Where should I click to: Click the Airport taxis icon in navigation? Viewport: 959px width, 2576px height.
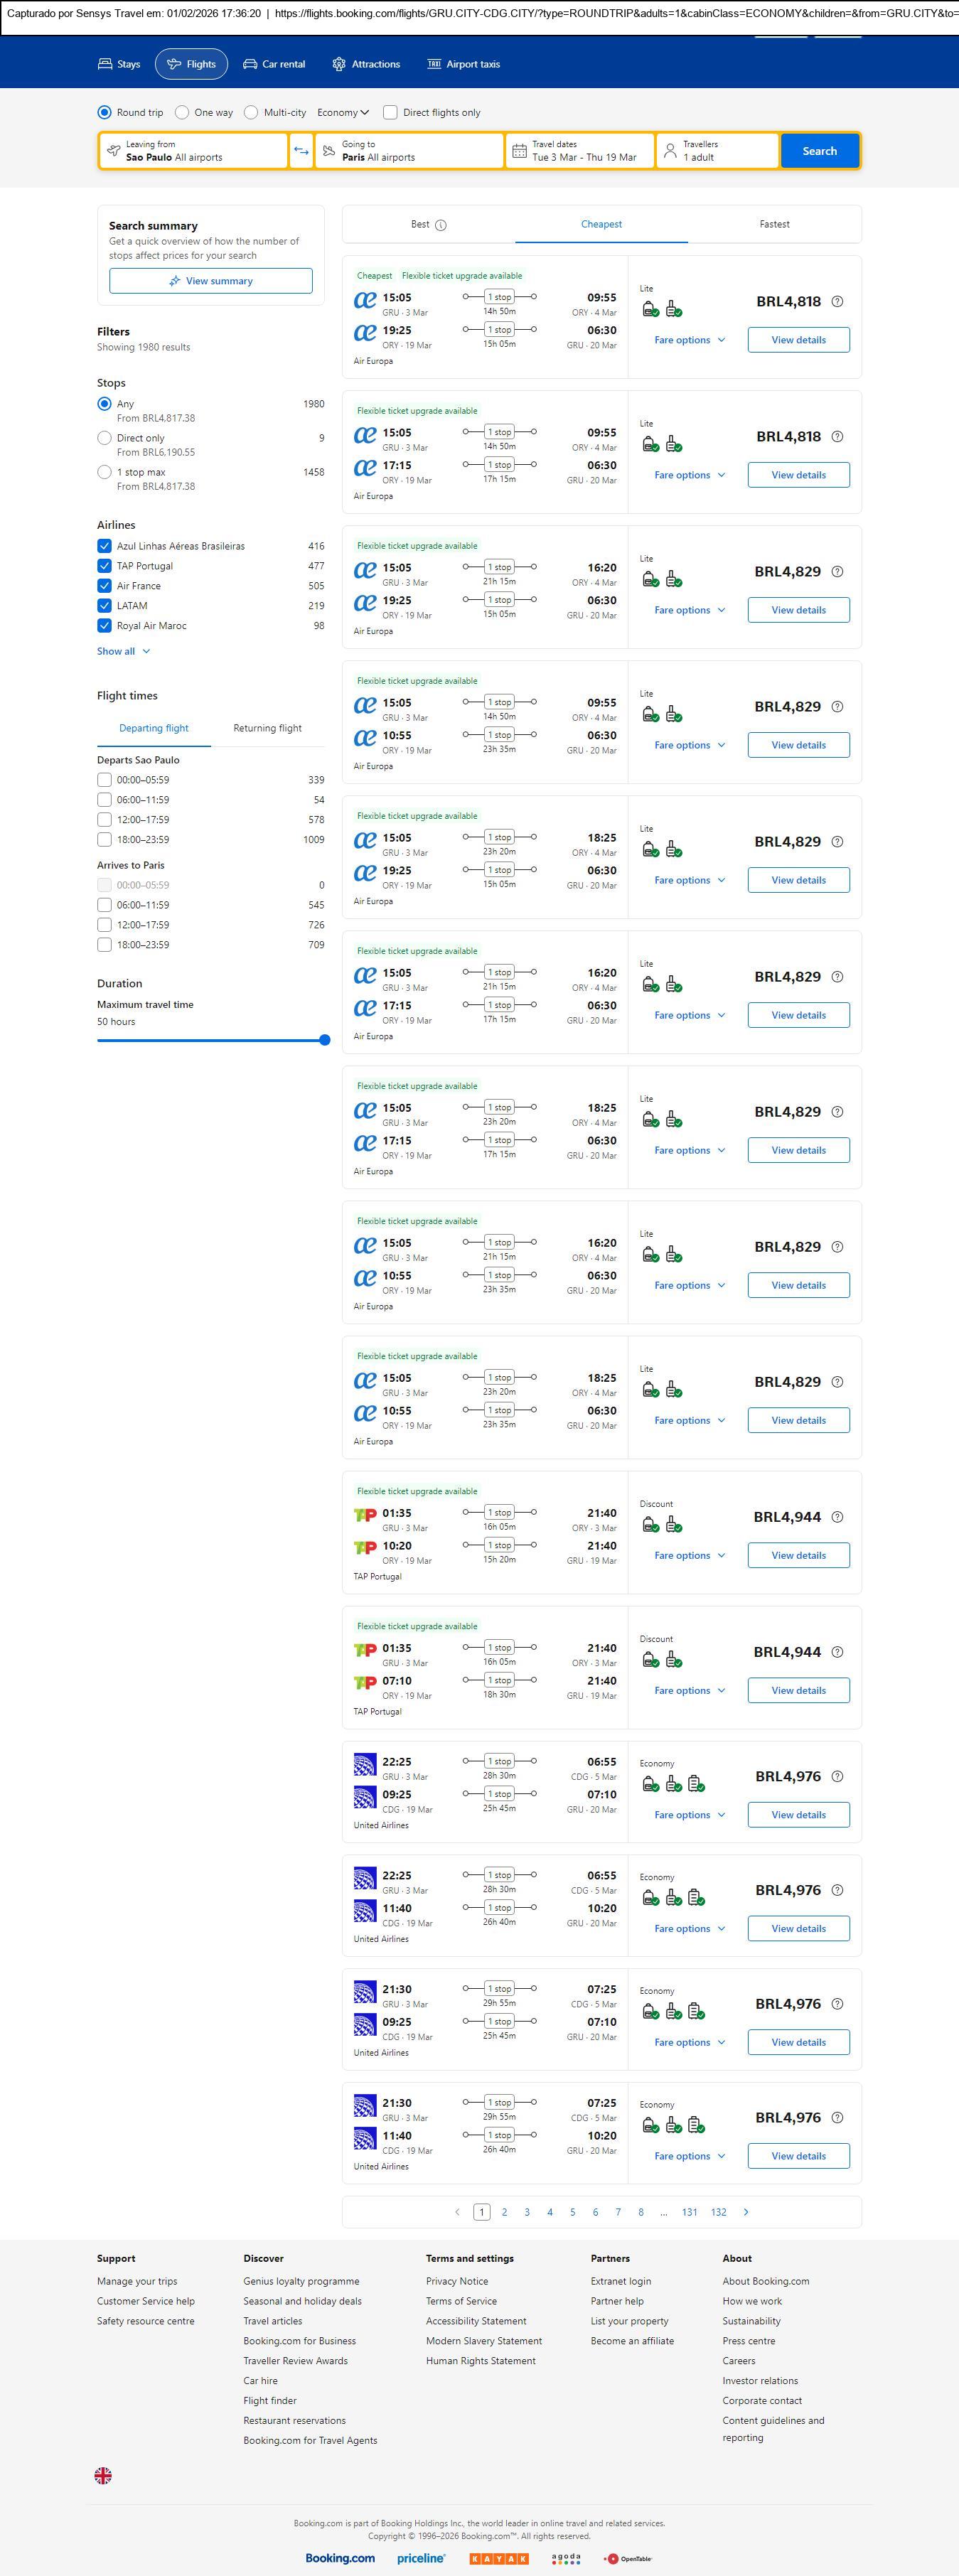pos(434,64)
